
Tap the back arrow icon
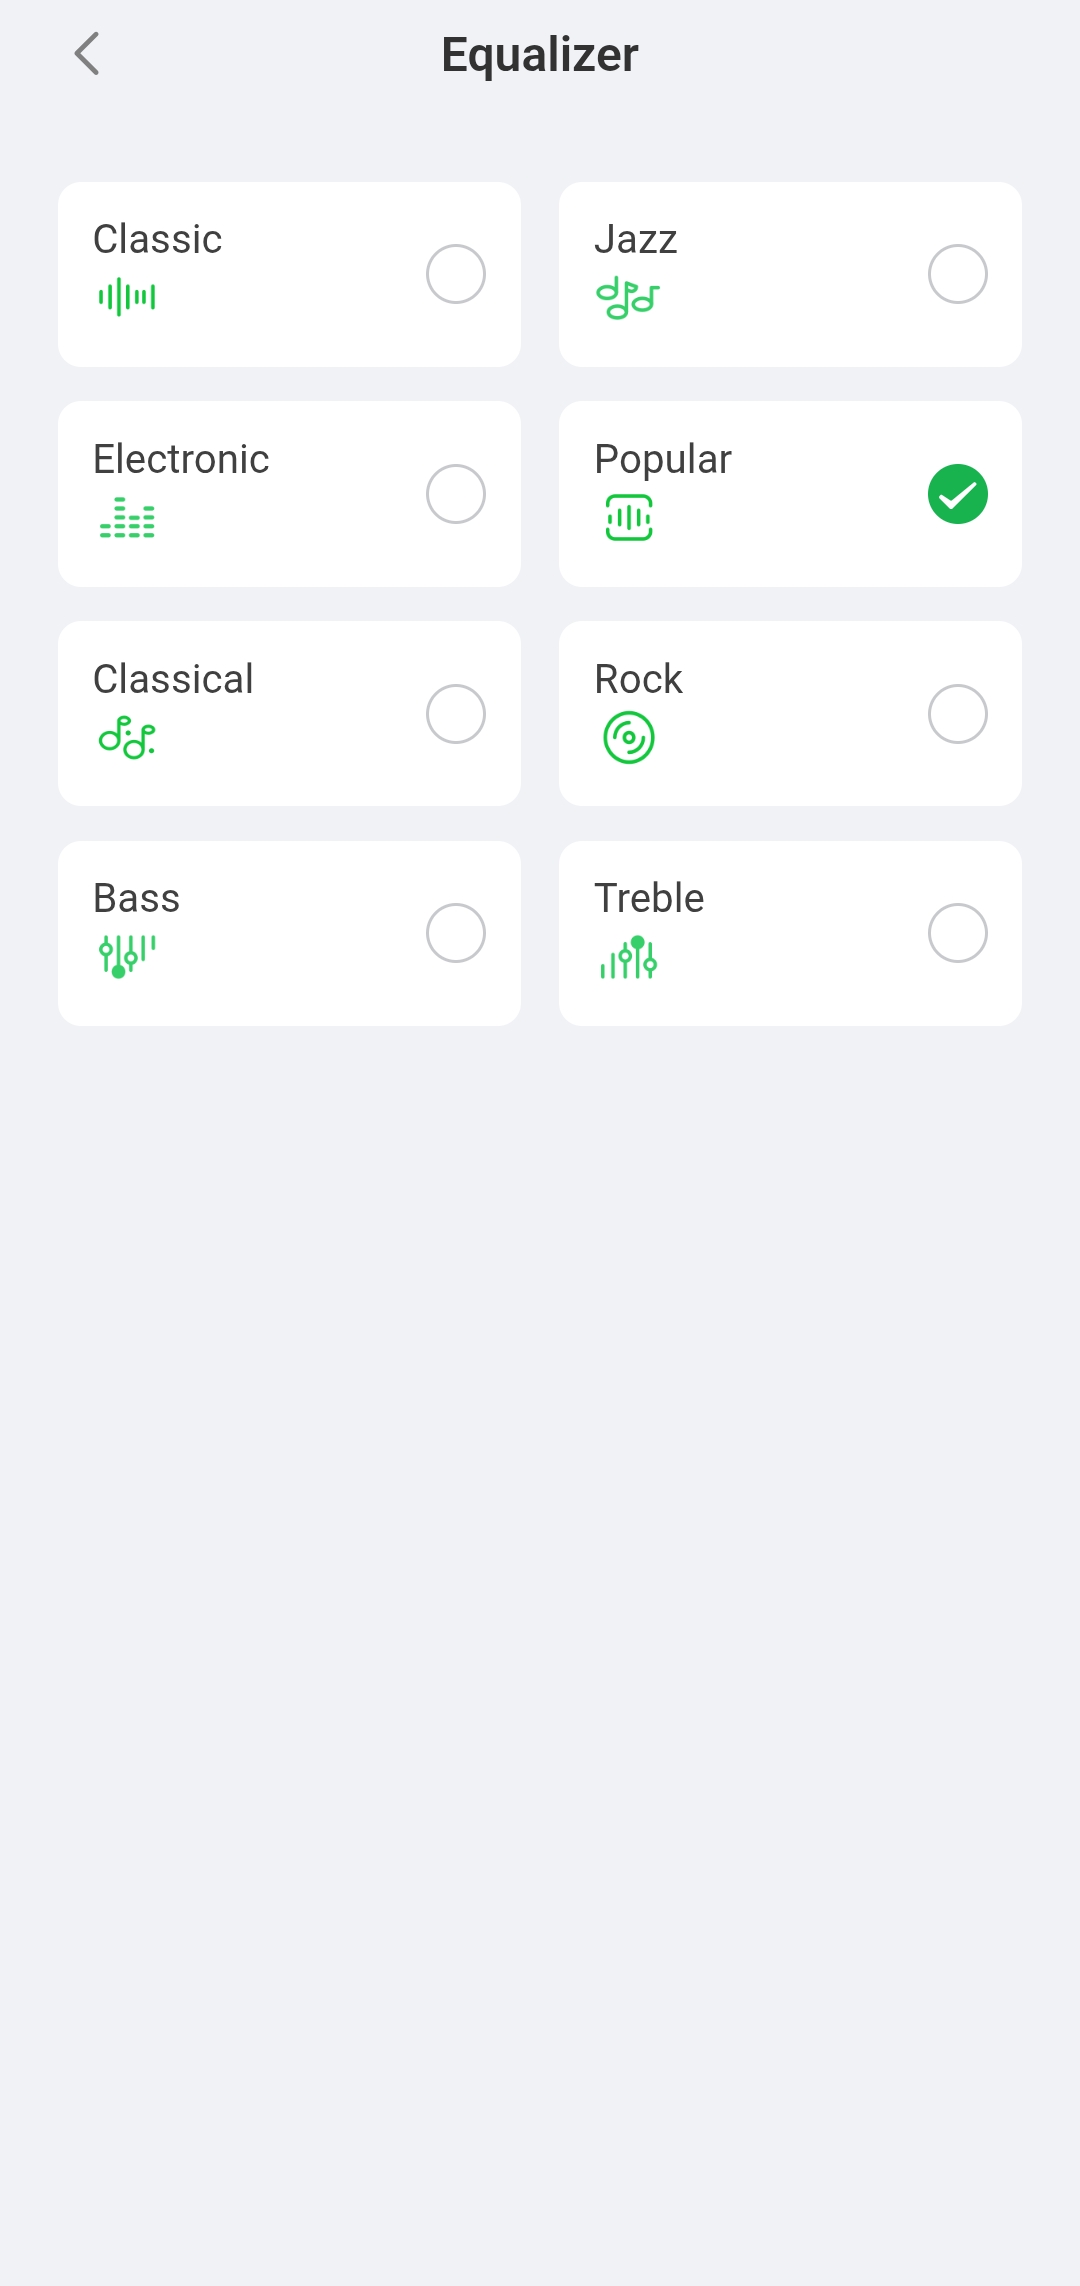87,54
